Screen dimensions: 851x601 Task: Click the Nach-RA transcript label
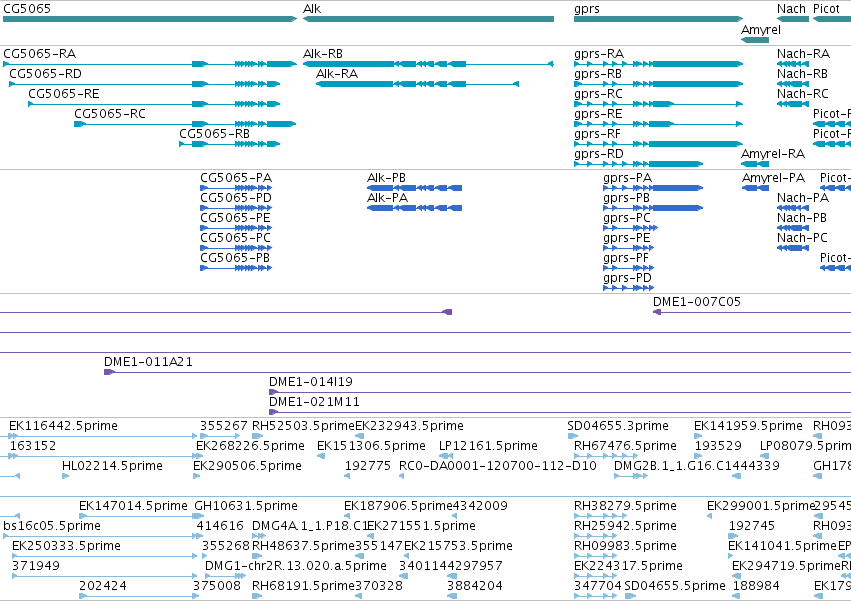tap(803, 54)
